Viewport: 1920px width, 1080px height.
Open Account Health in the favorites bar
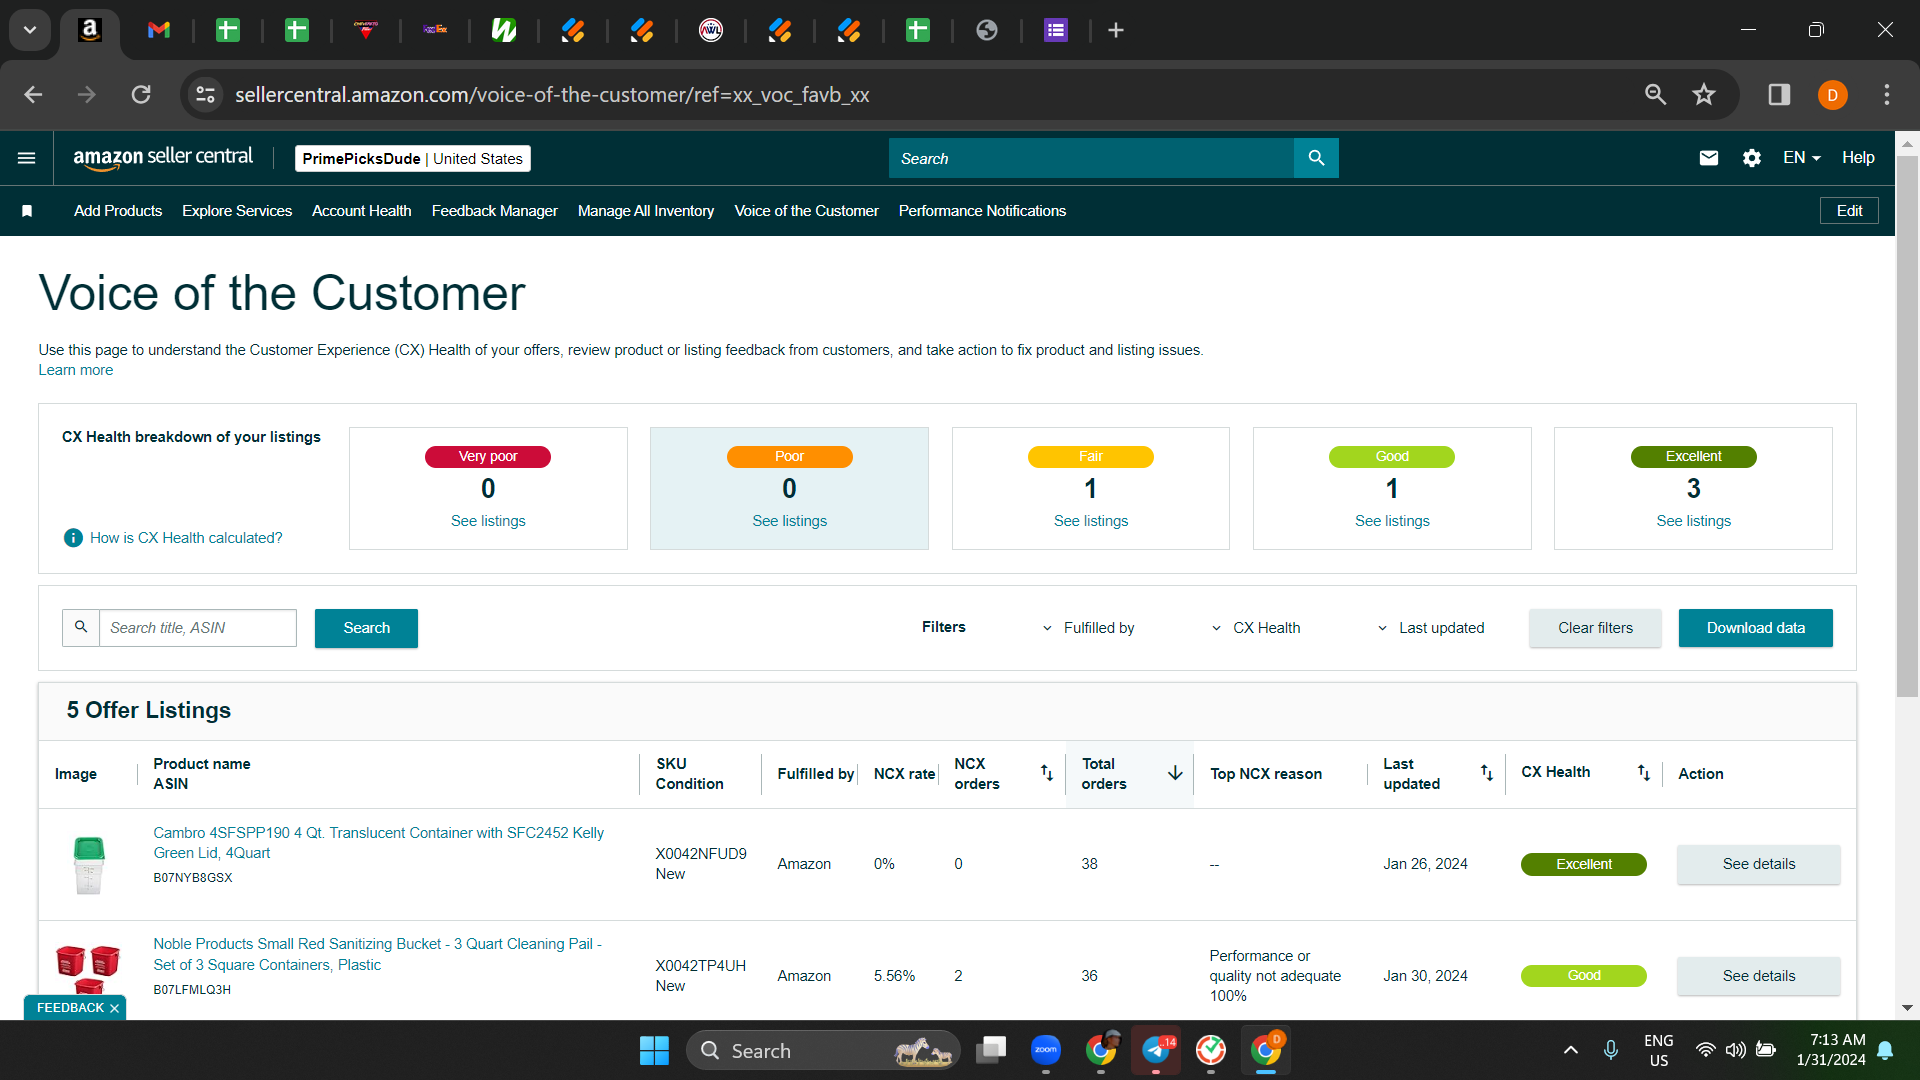(x=362, y=211)
